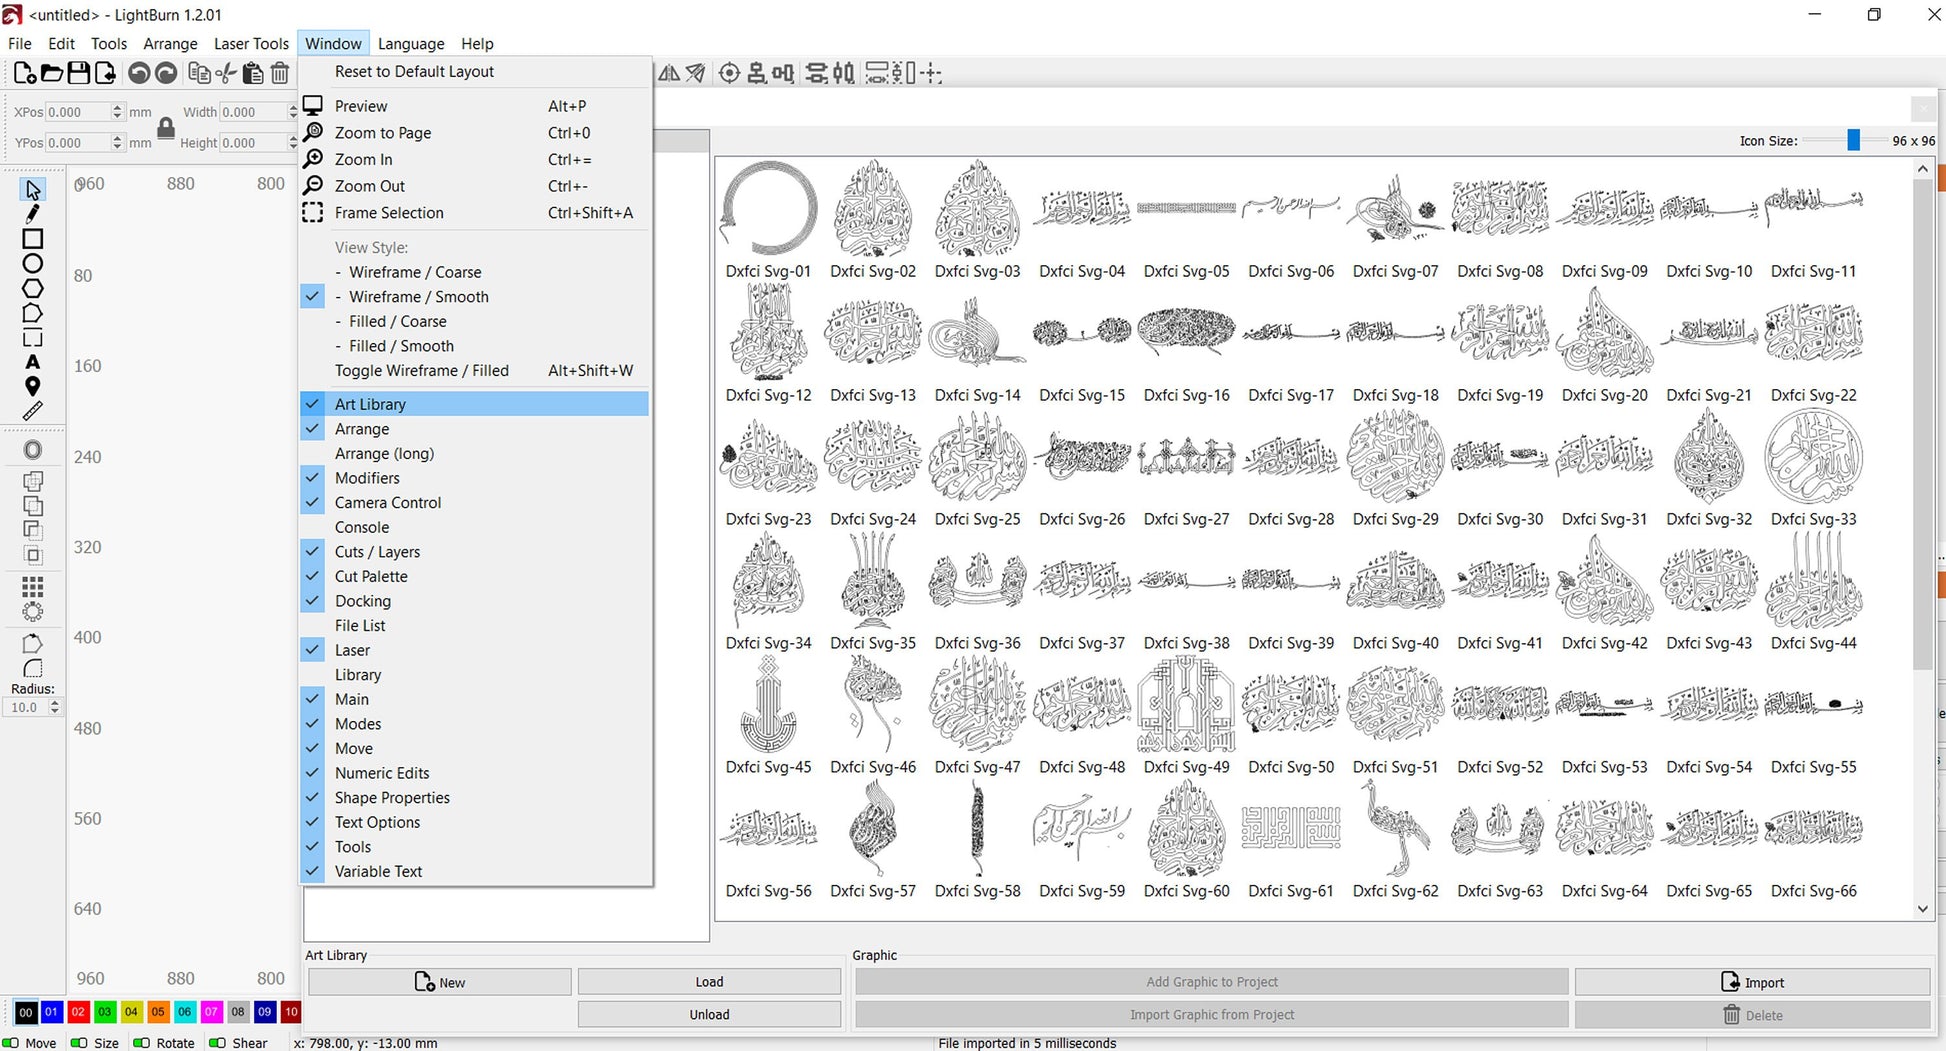
Task: Click the Radius corner tool icon
Action: pyautogui.click(x=33, y=668)
